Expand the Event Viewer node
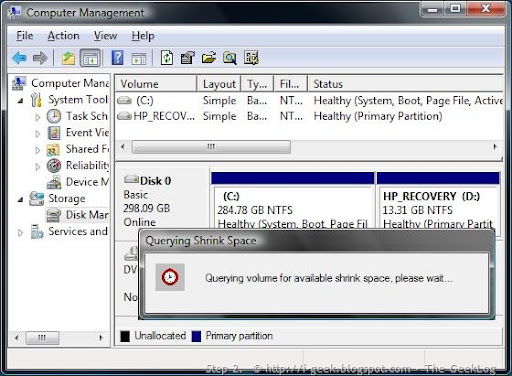The height and width of the screenshot is (376, 512). (x=38, y=134)
